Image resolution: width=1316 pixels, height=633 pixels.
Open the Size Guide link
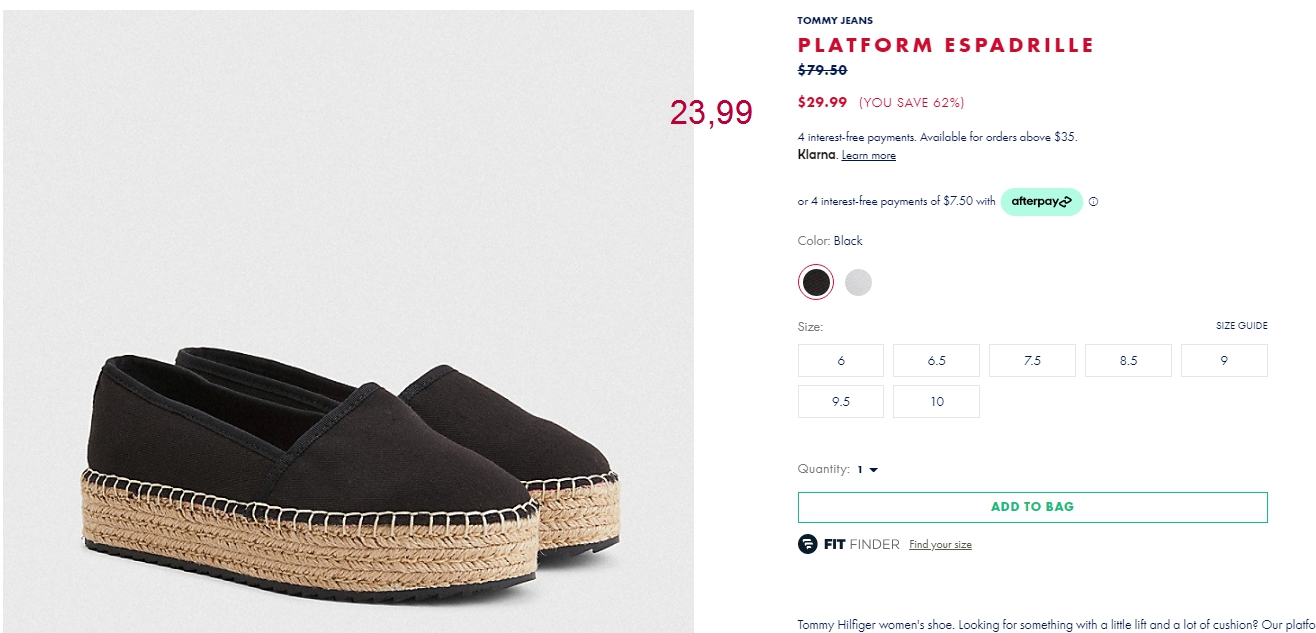[1241, 326]
